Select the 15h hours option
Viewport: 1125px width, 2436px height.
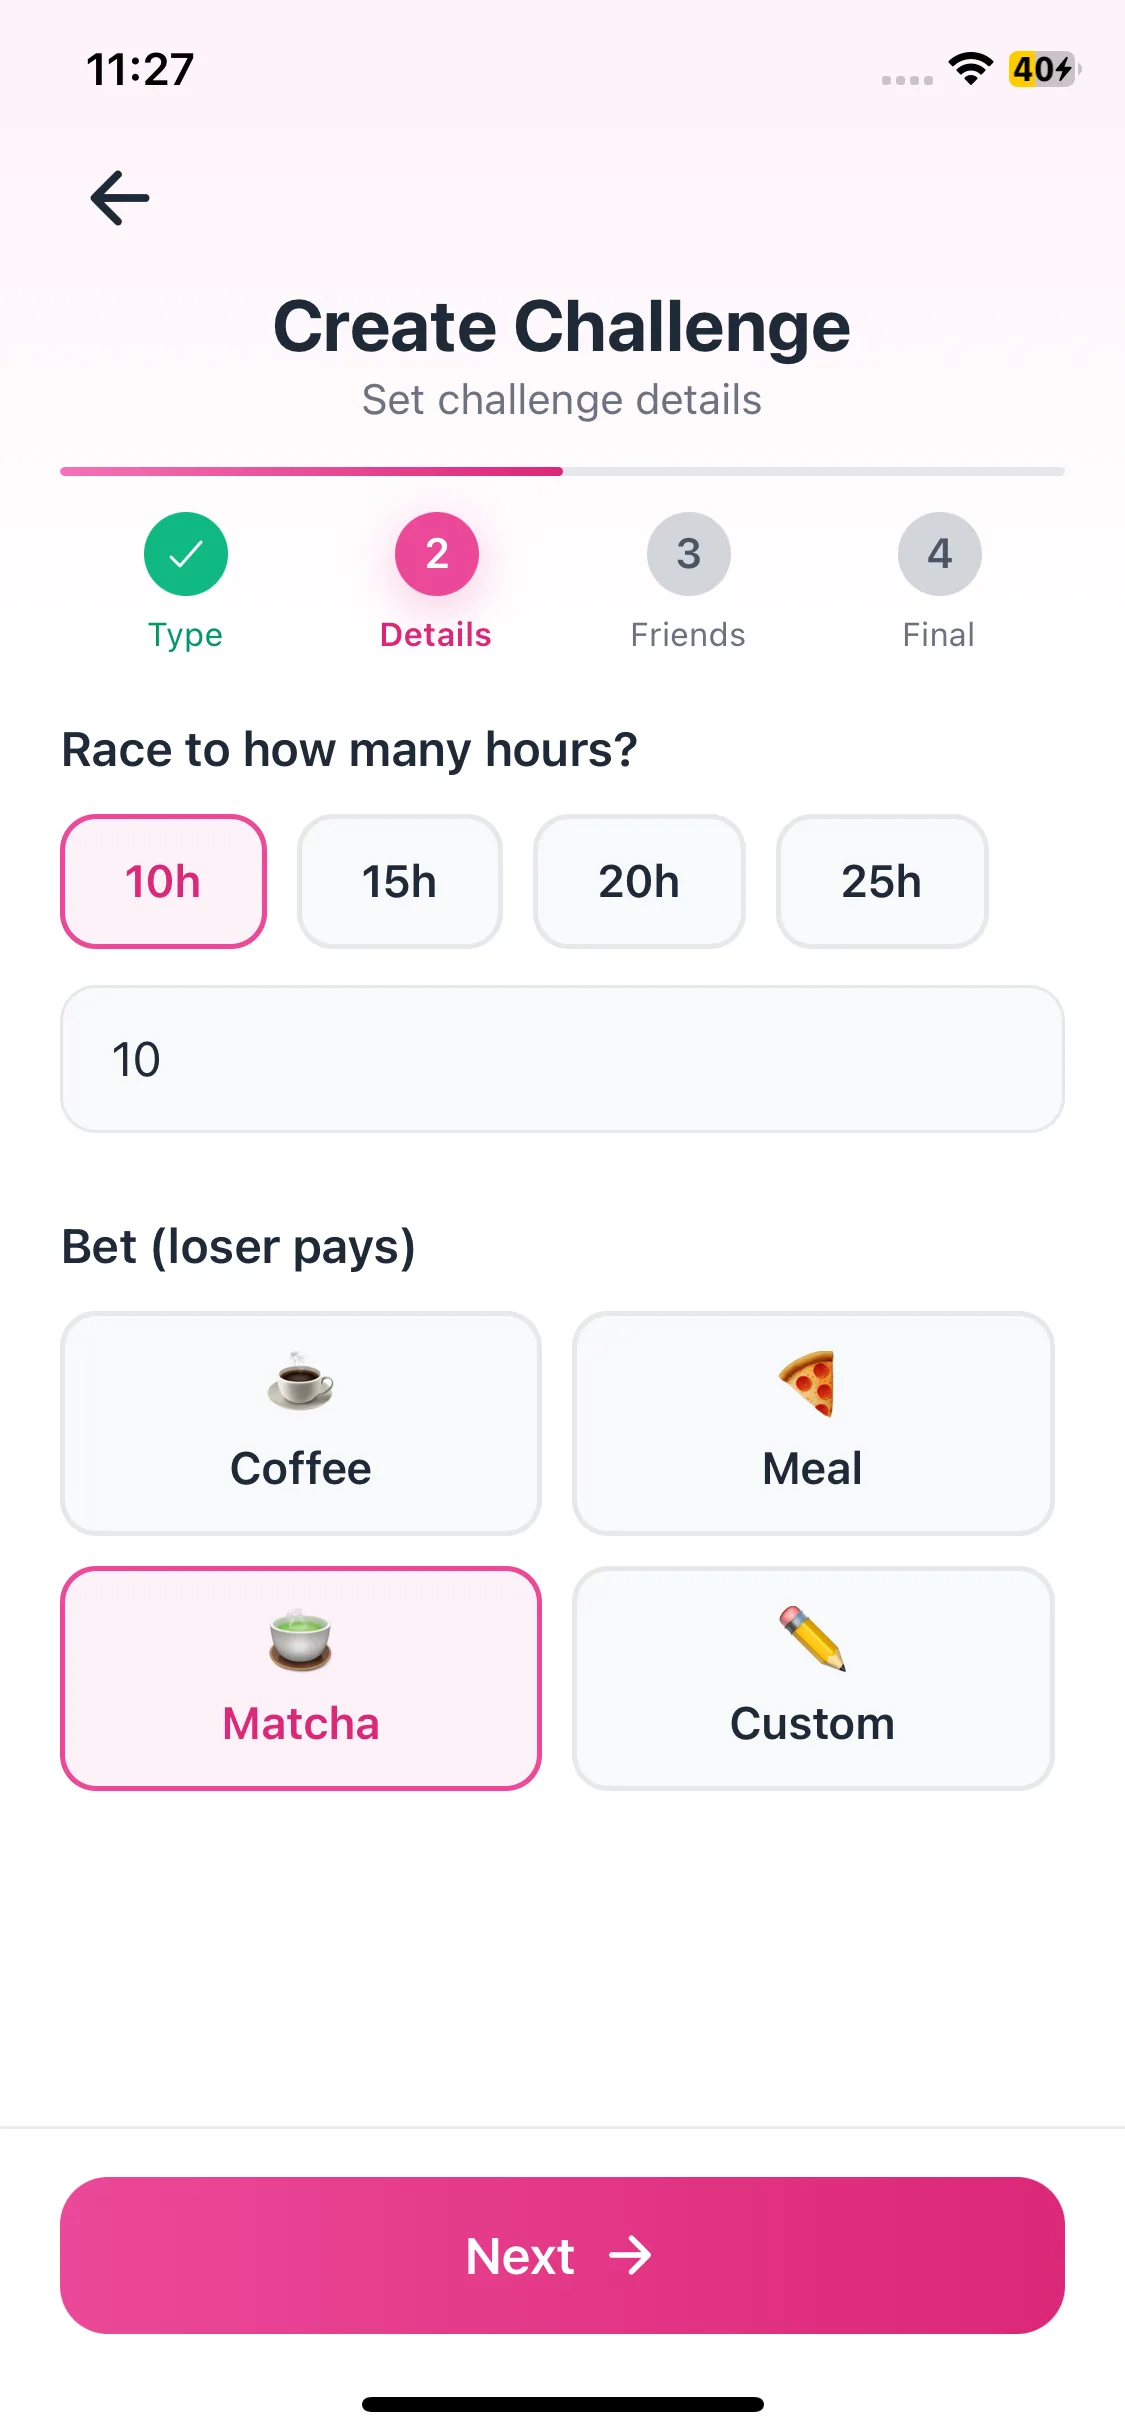coord(399,881)
